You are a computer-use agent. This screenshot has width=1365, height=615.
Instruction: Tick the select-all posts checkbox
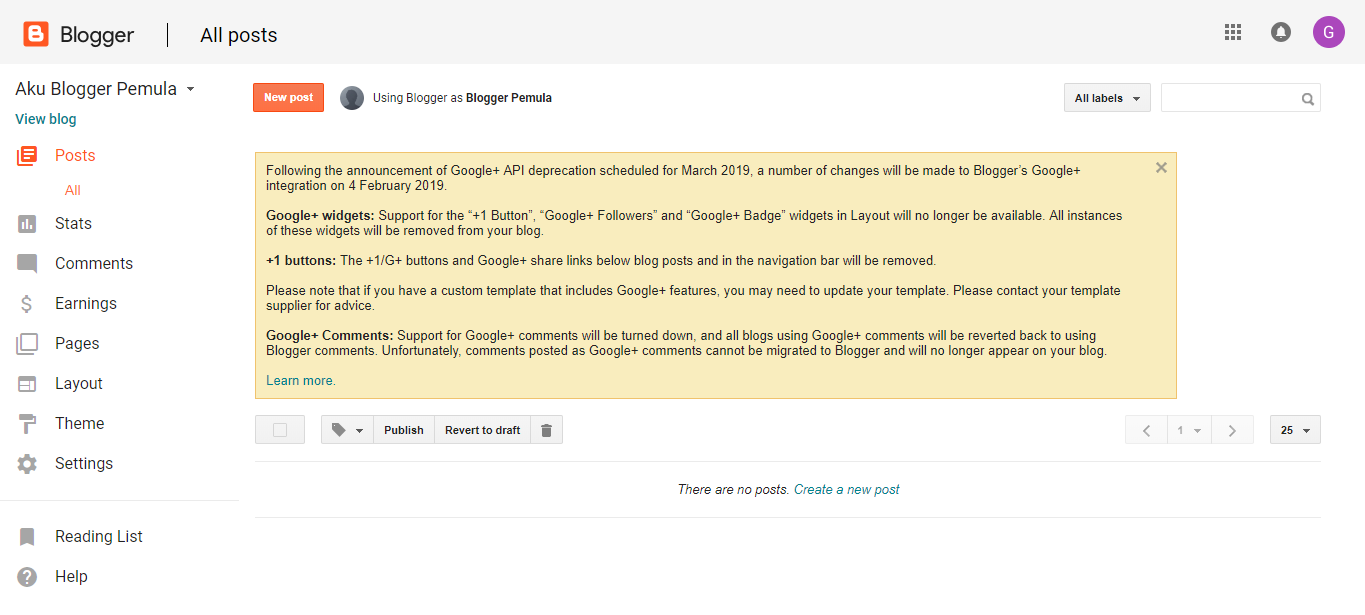(x=280, y=430)
